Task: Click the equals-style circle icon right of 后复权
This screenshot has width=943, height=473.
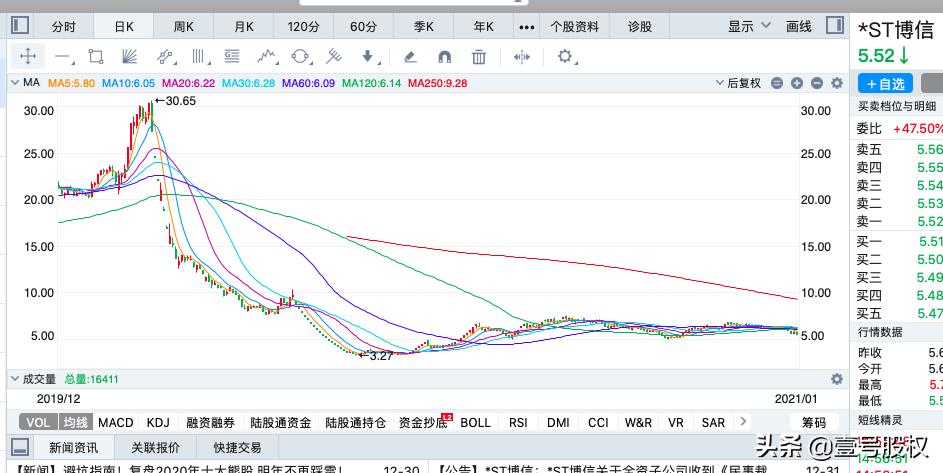Action: (777, 83)
